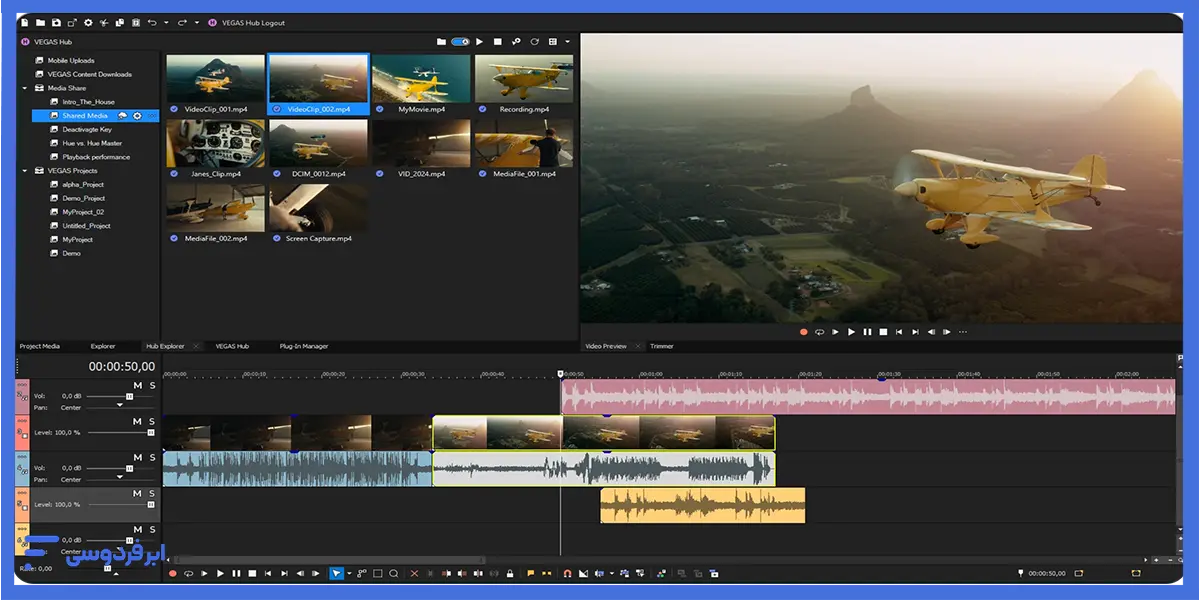Viewport: 1200px width, 600px height.
Task: Click the New project icon in top toolbar
Action: click(x=24, y=22)
